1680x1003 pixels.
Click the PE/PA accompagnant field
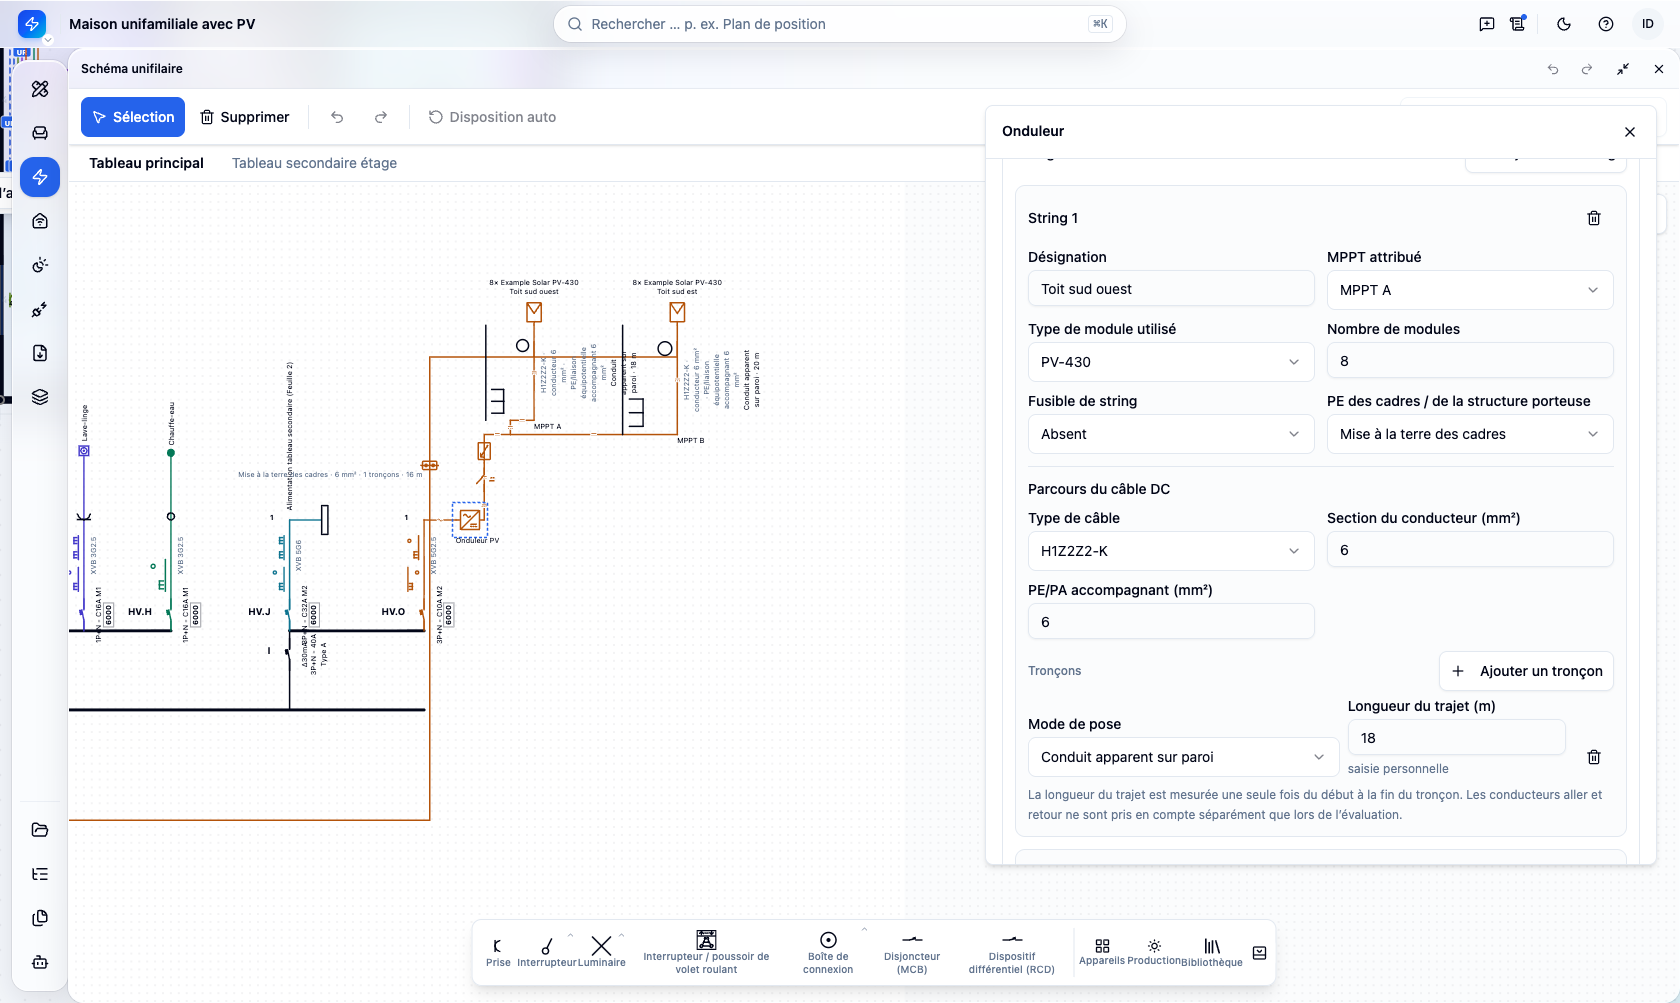(x=1170, y=622)
